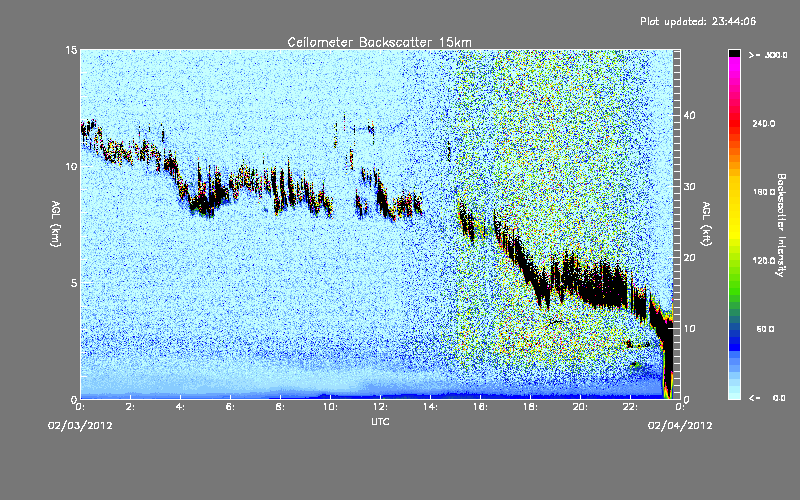Click the '12:' hour tick label
The image size is (800, 500).
(x=381, y=407)
